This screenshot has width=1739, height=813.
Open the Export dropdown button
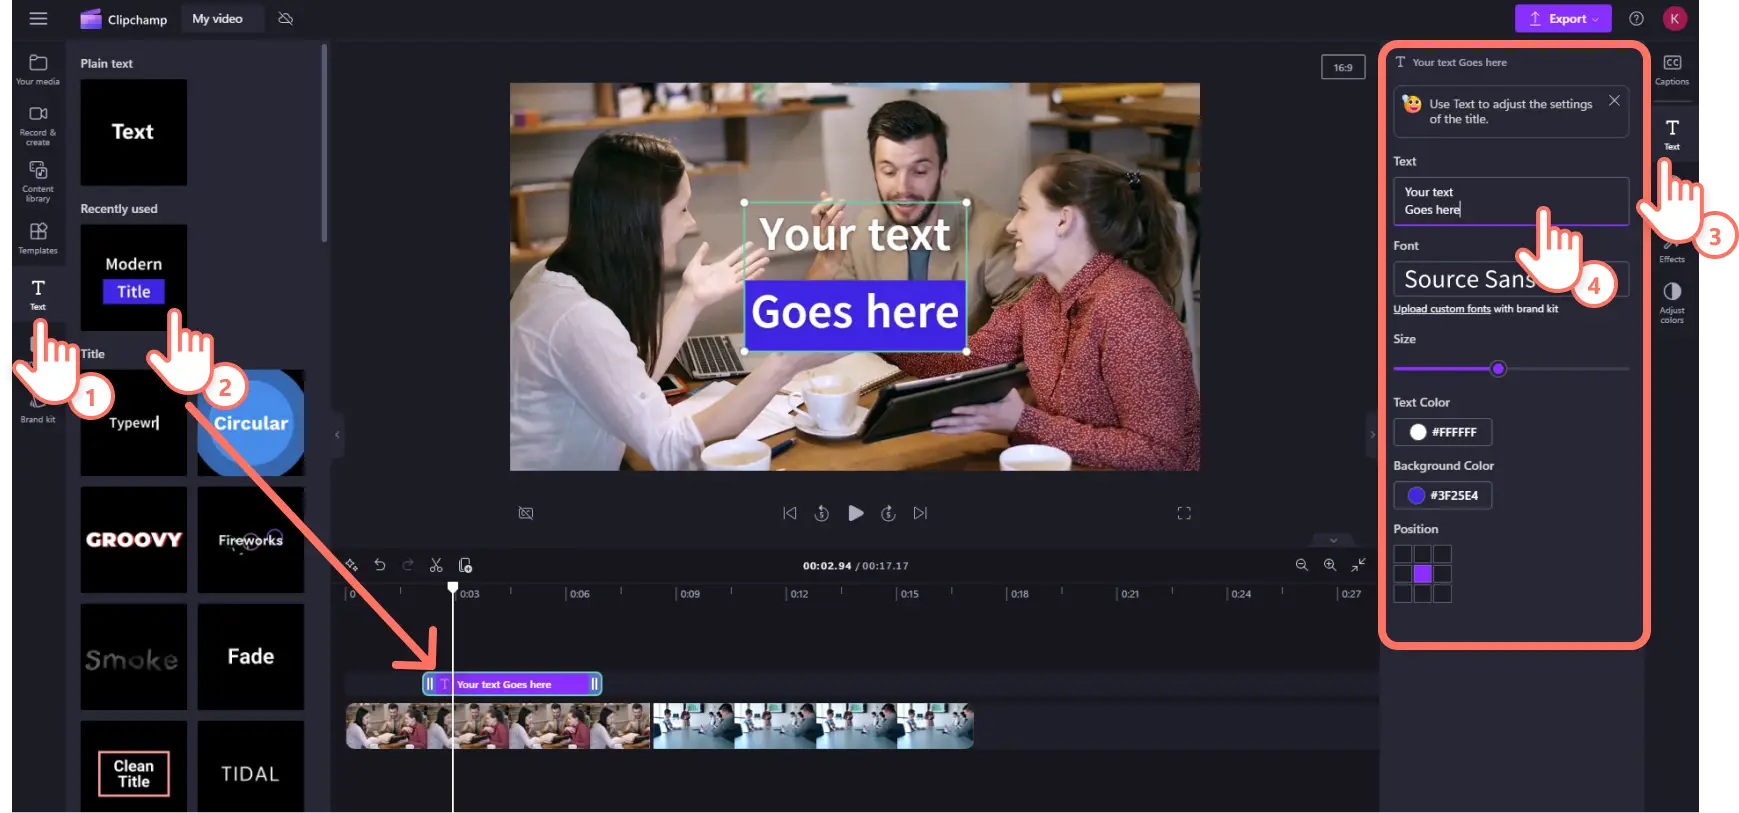1562,19
